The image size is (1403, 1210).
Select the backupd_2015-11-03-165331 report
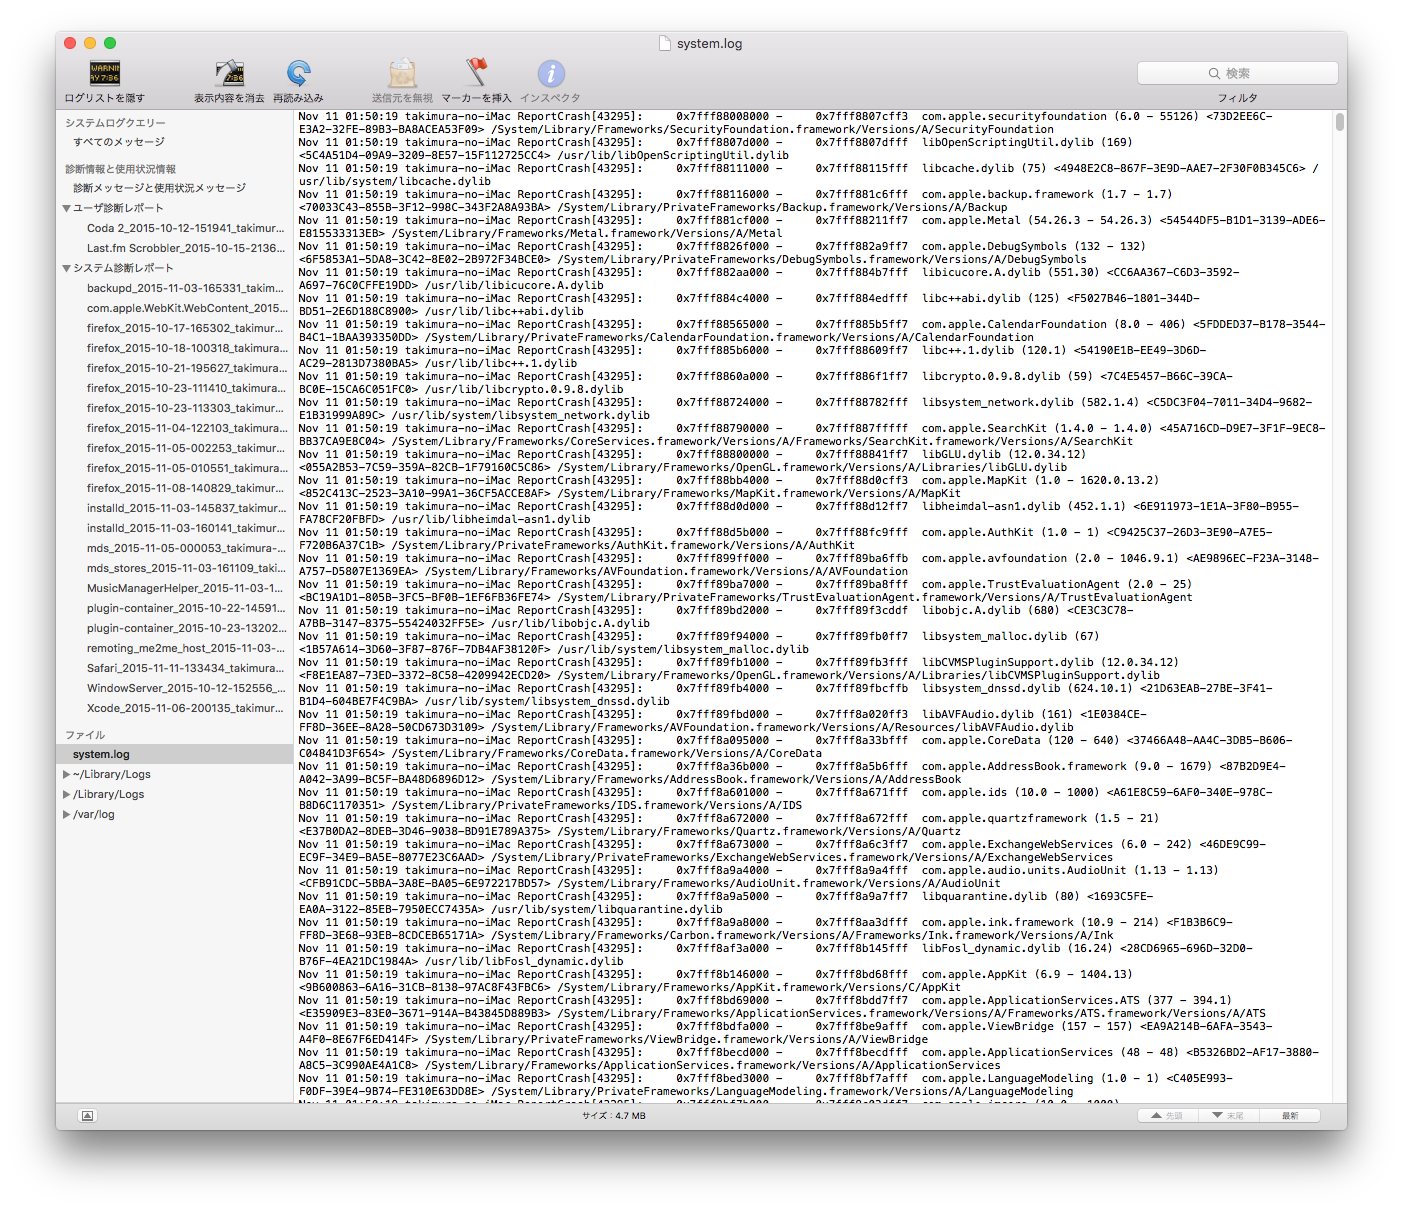point(186,288)
